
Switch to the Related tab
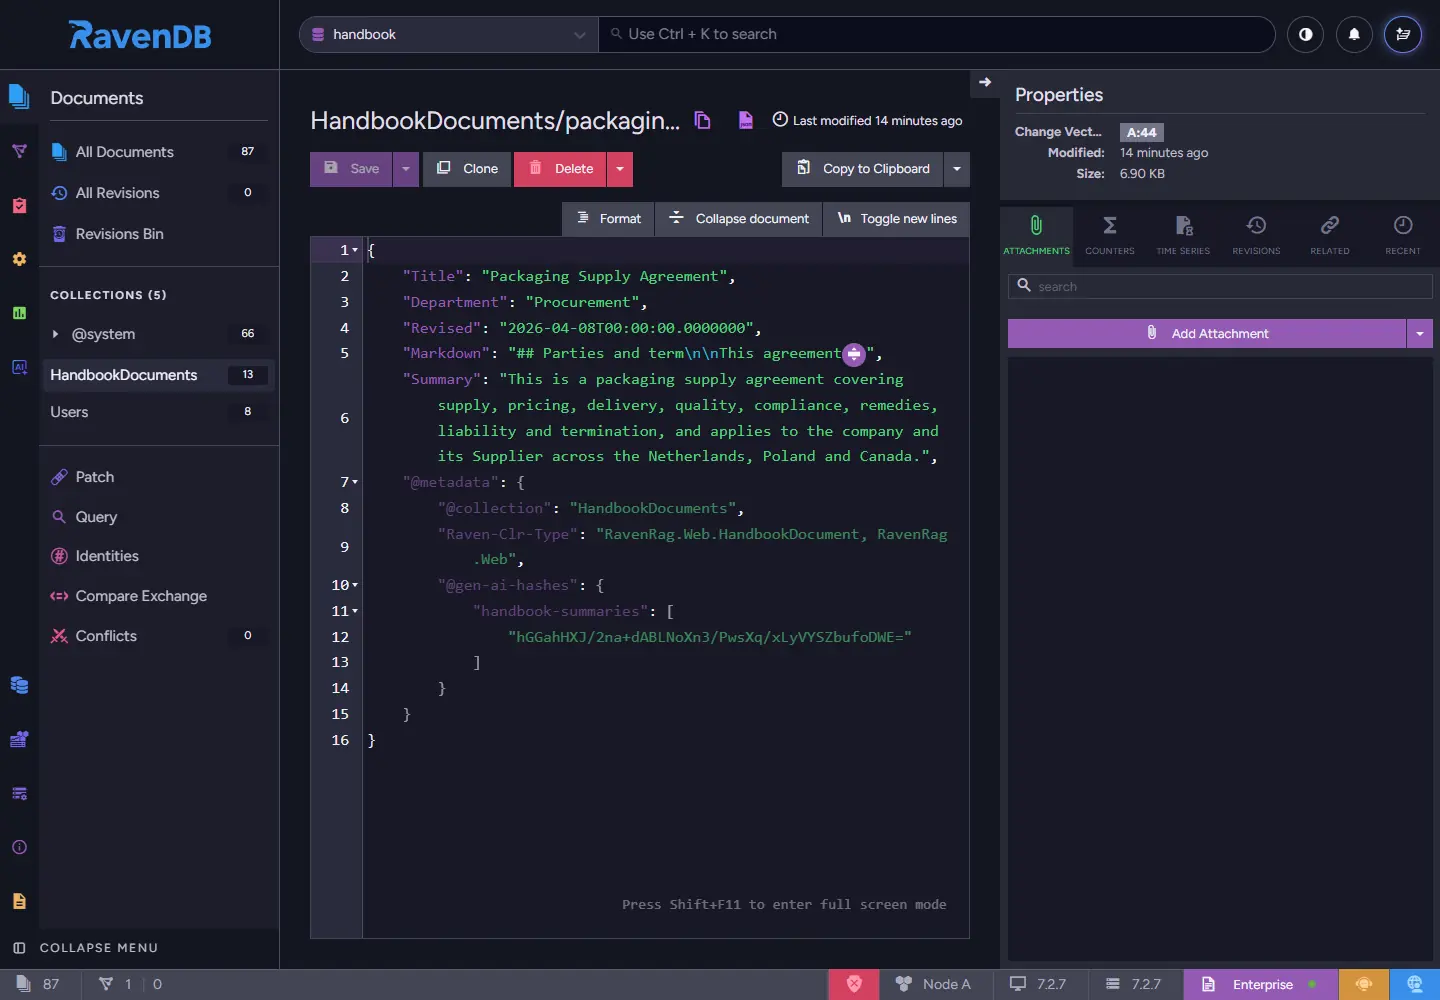tap(1330, 235)
